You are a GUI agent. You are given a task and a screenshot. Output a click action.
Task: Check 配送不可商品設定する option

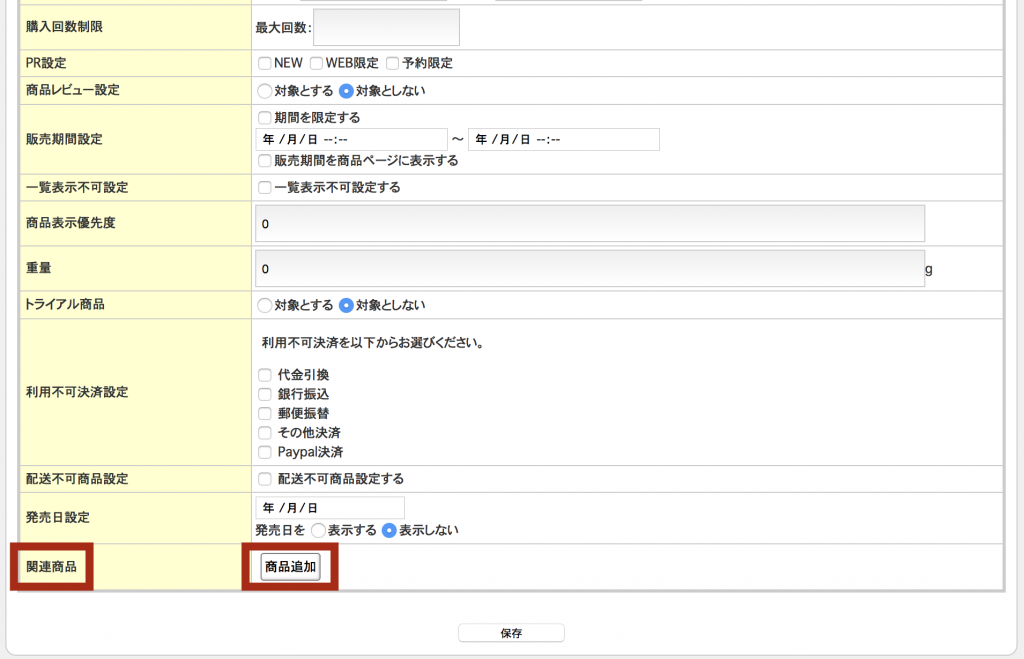coord(264,478)
